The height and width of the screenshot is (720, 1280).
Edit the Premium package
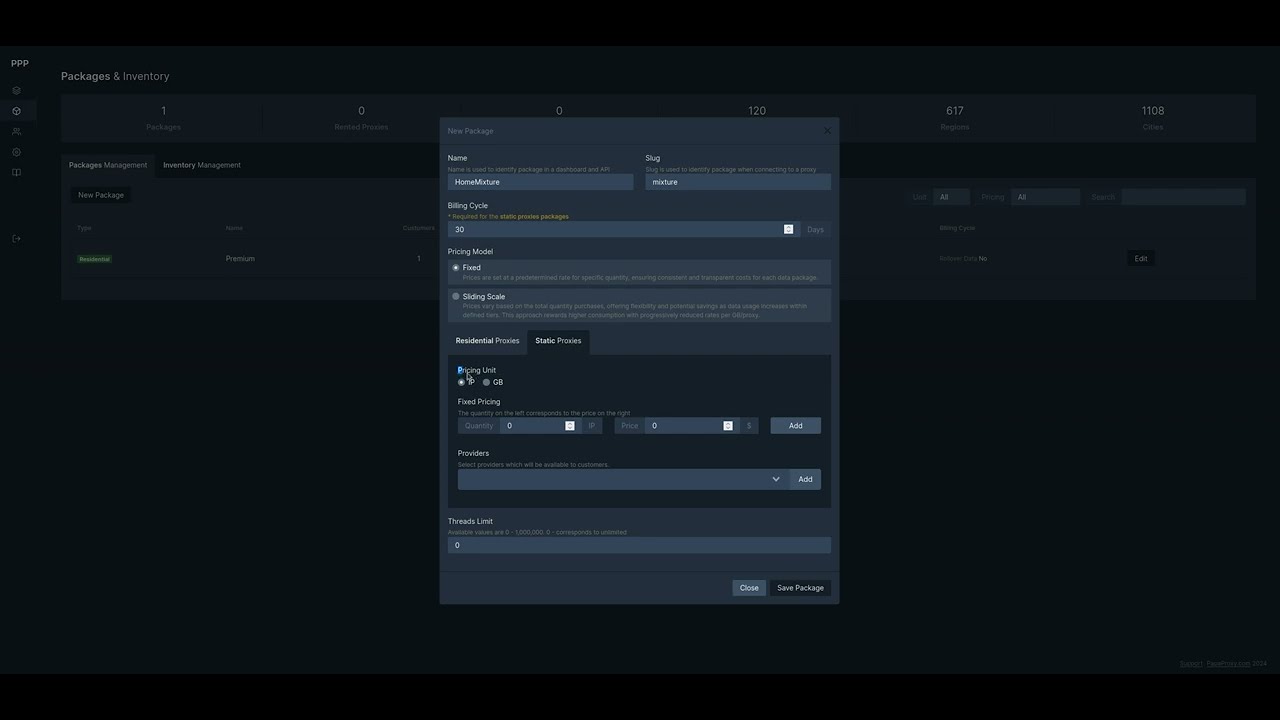pyautogui.click(x=1140, y=259)
